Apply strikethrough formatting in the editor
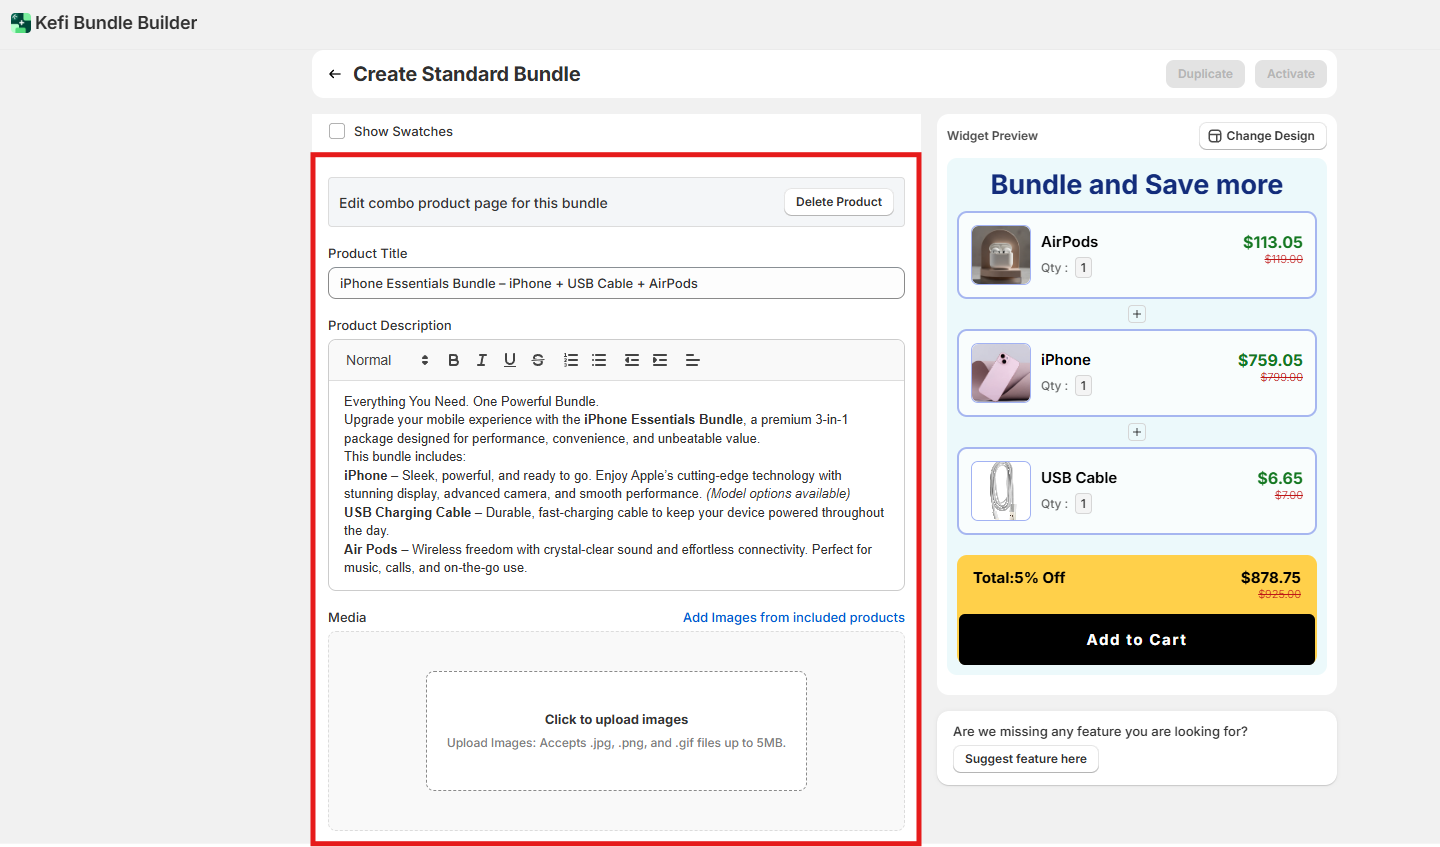This screenshot has height=847, width=1440. [x=538, y=360]
